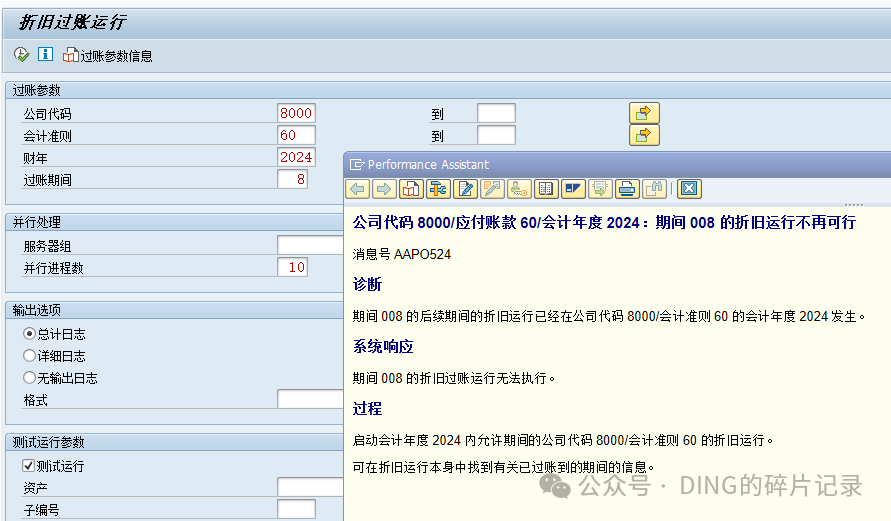The image size is (891, 521).
Task: Go forward in Performance Assistant
Action: [x=385, y=189]
